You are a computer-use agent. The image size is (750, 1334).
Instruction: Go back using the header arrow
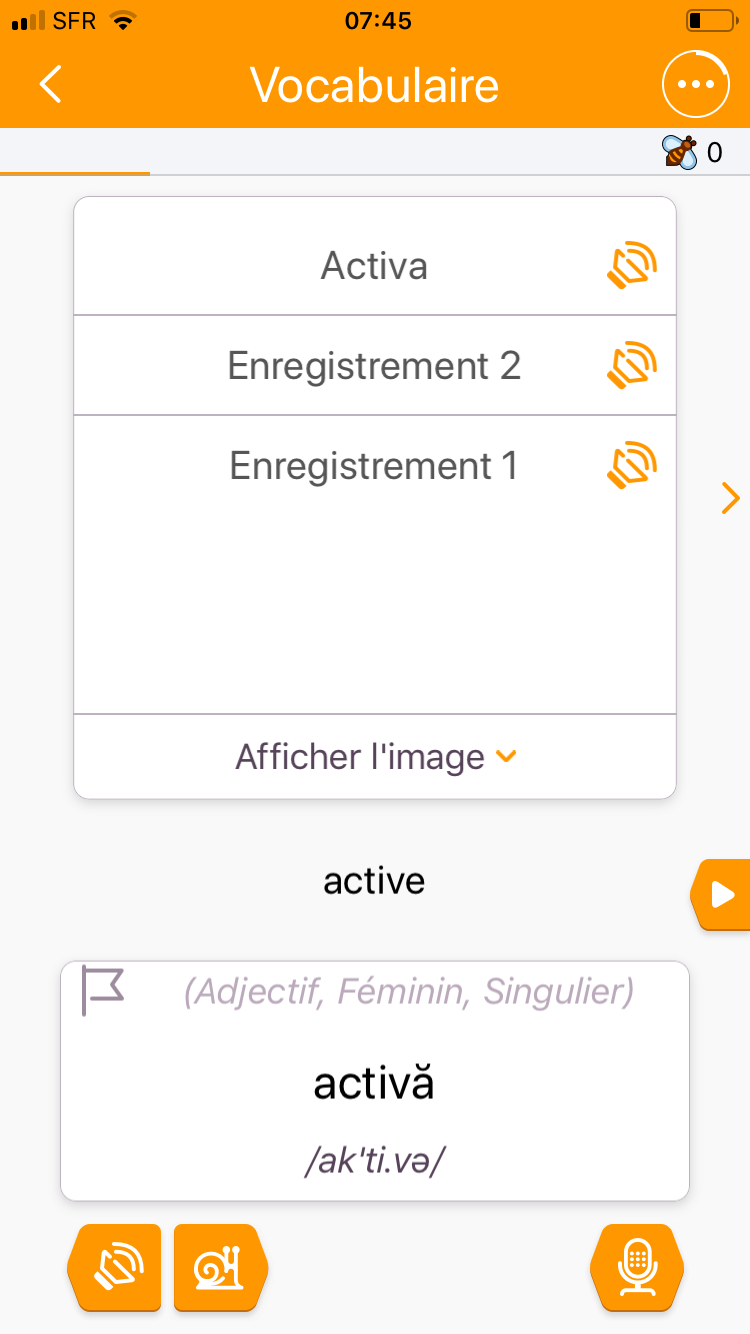coord(52,84)
